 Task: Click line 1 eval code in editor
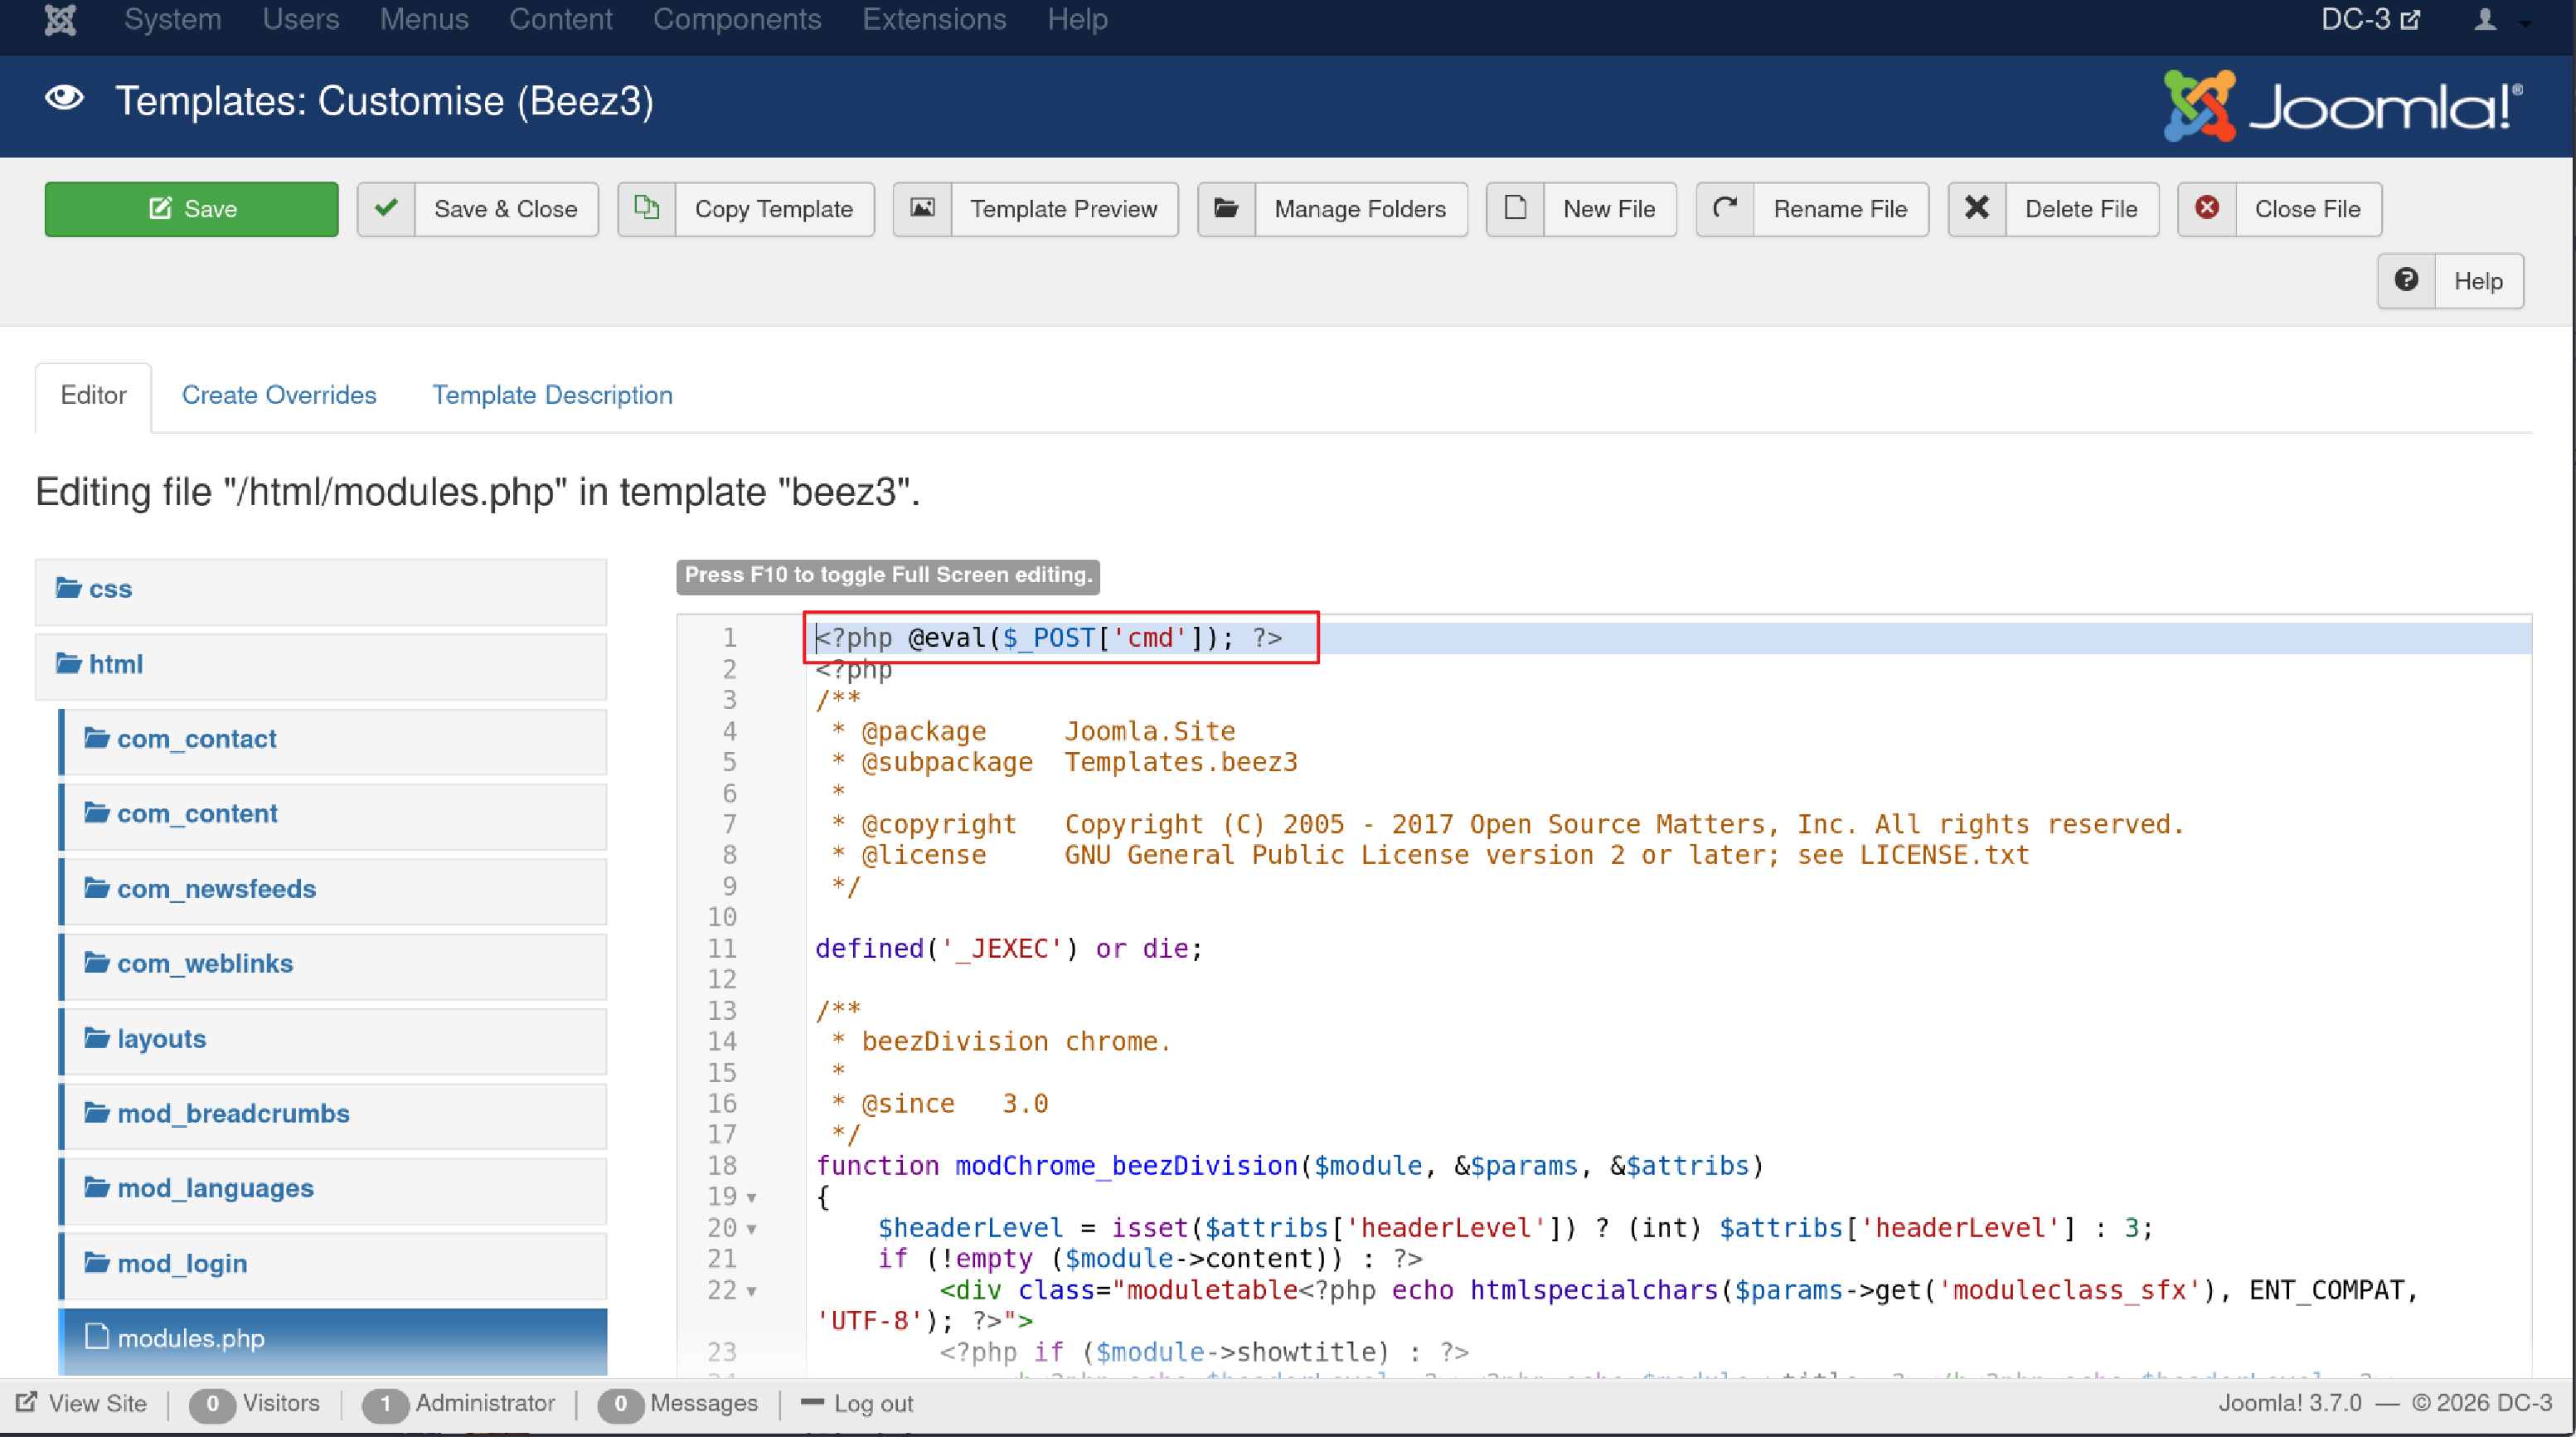point(1049,638)
